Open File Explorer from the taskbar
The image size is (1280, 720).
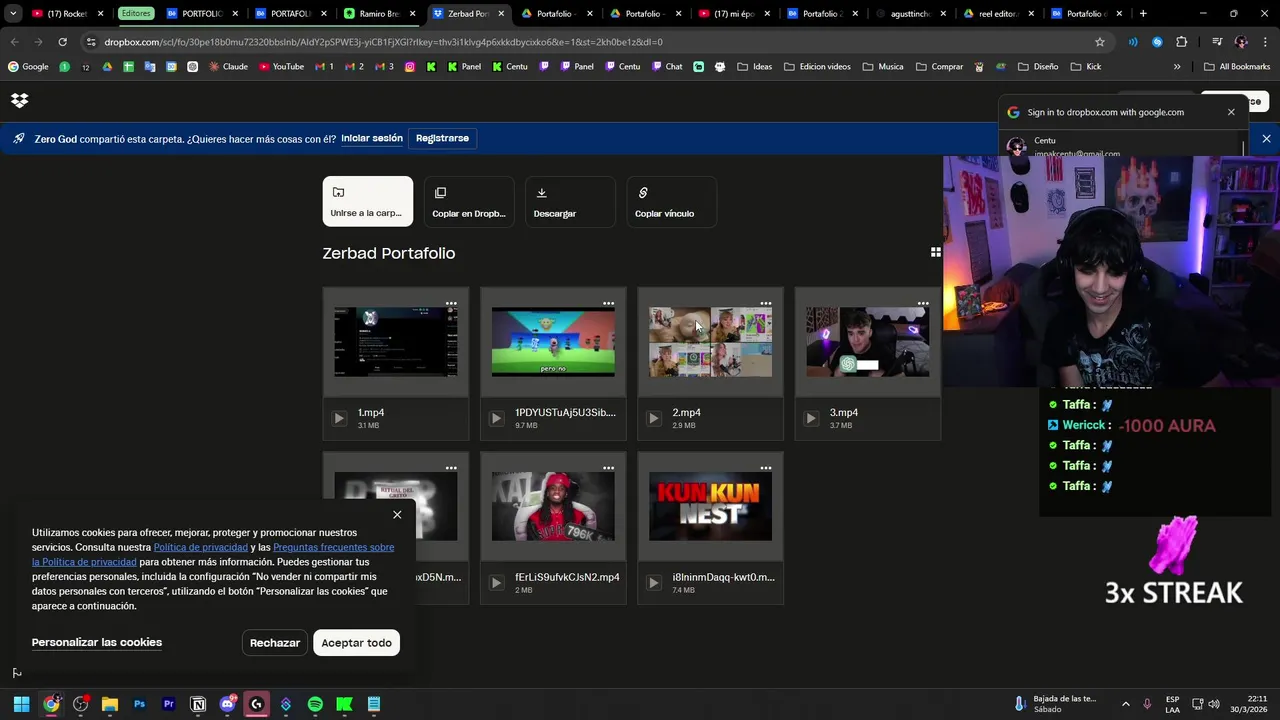(x=110, y=704)
